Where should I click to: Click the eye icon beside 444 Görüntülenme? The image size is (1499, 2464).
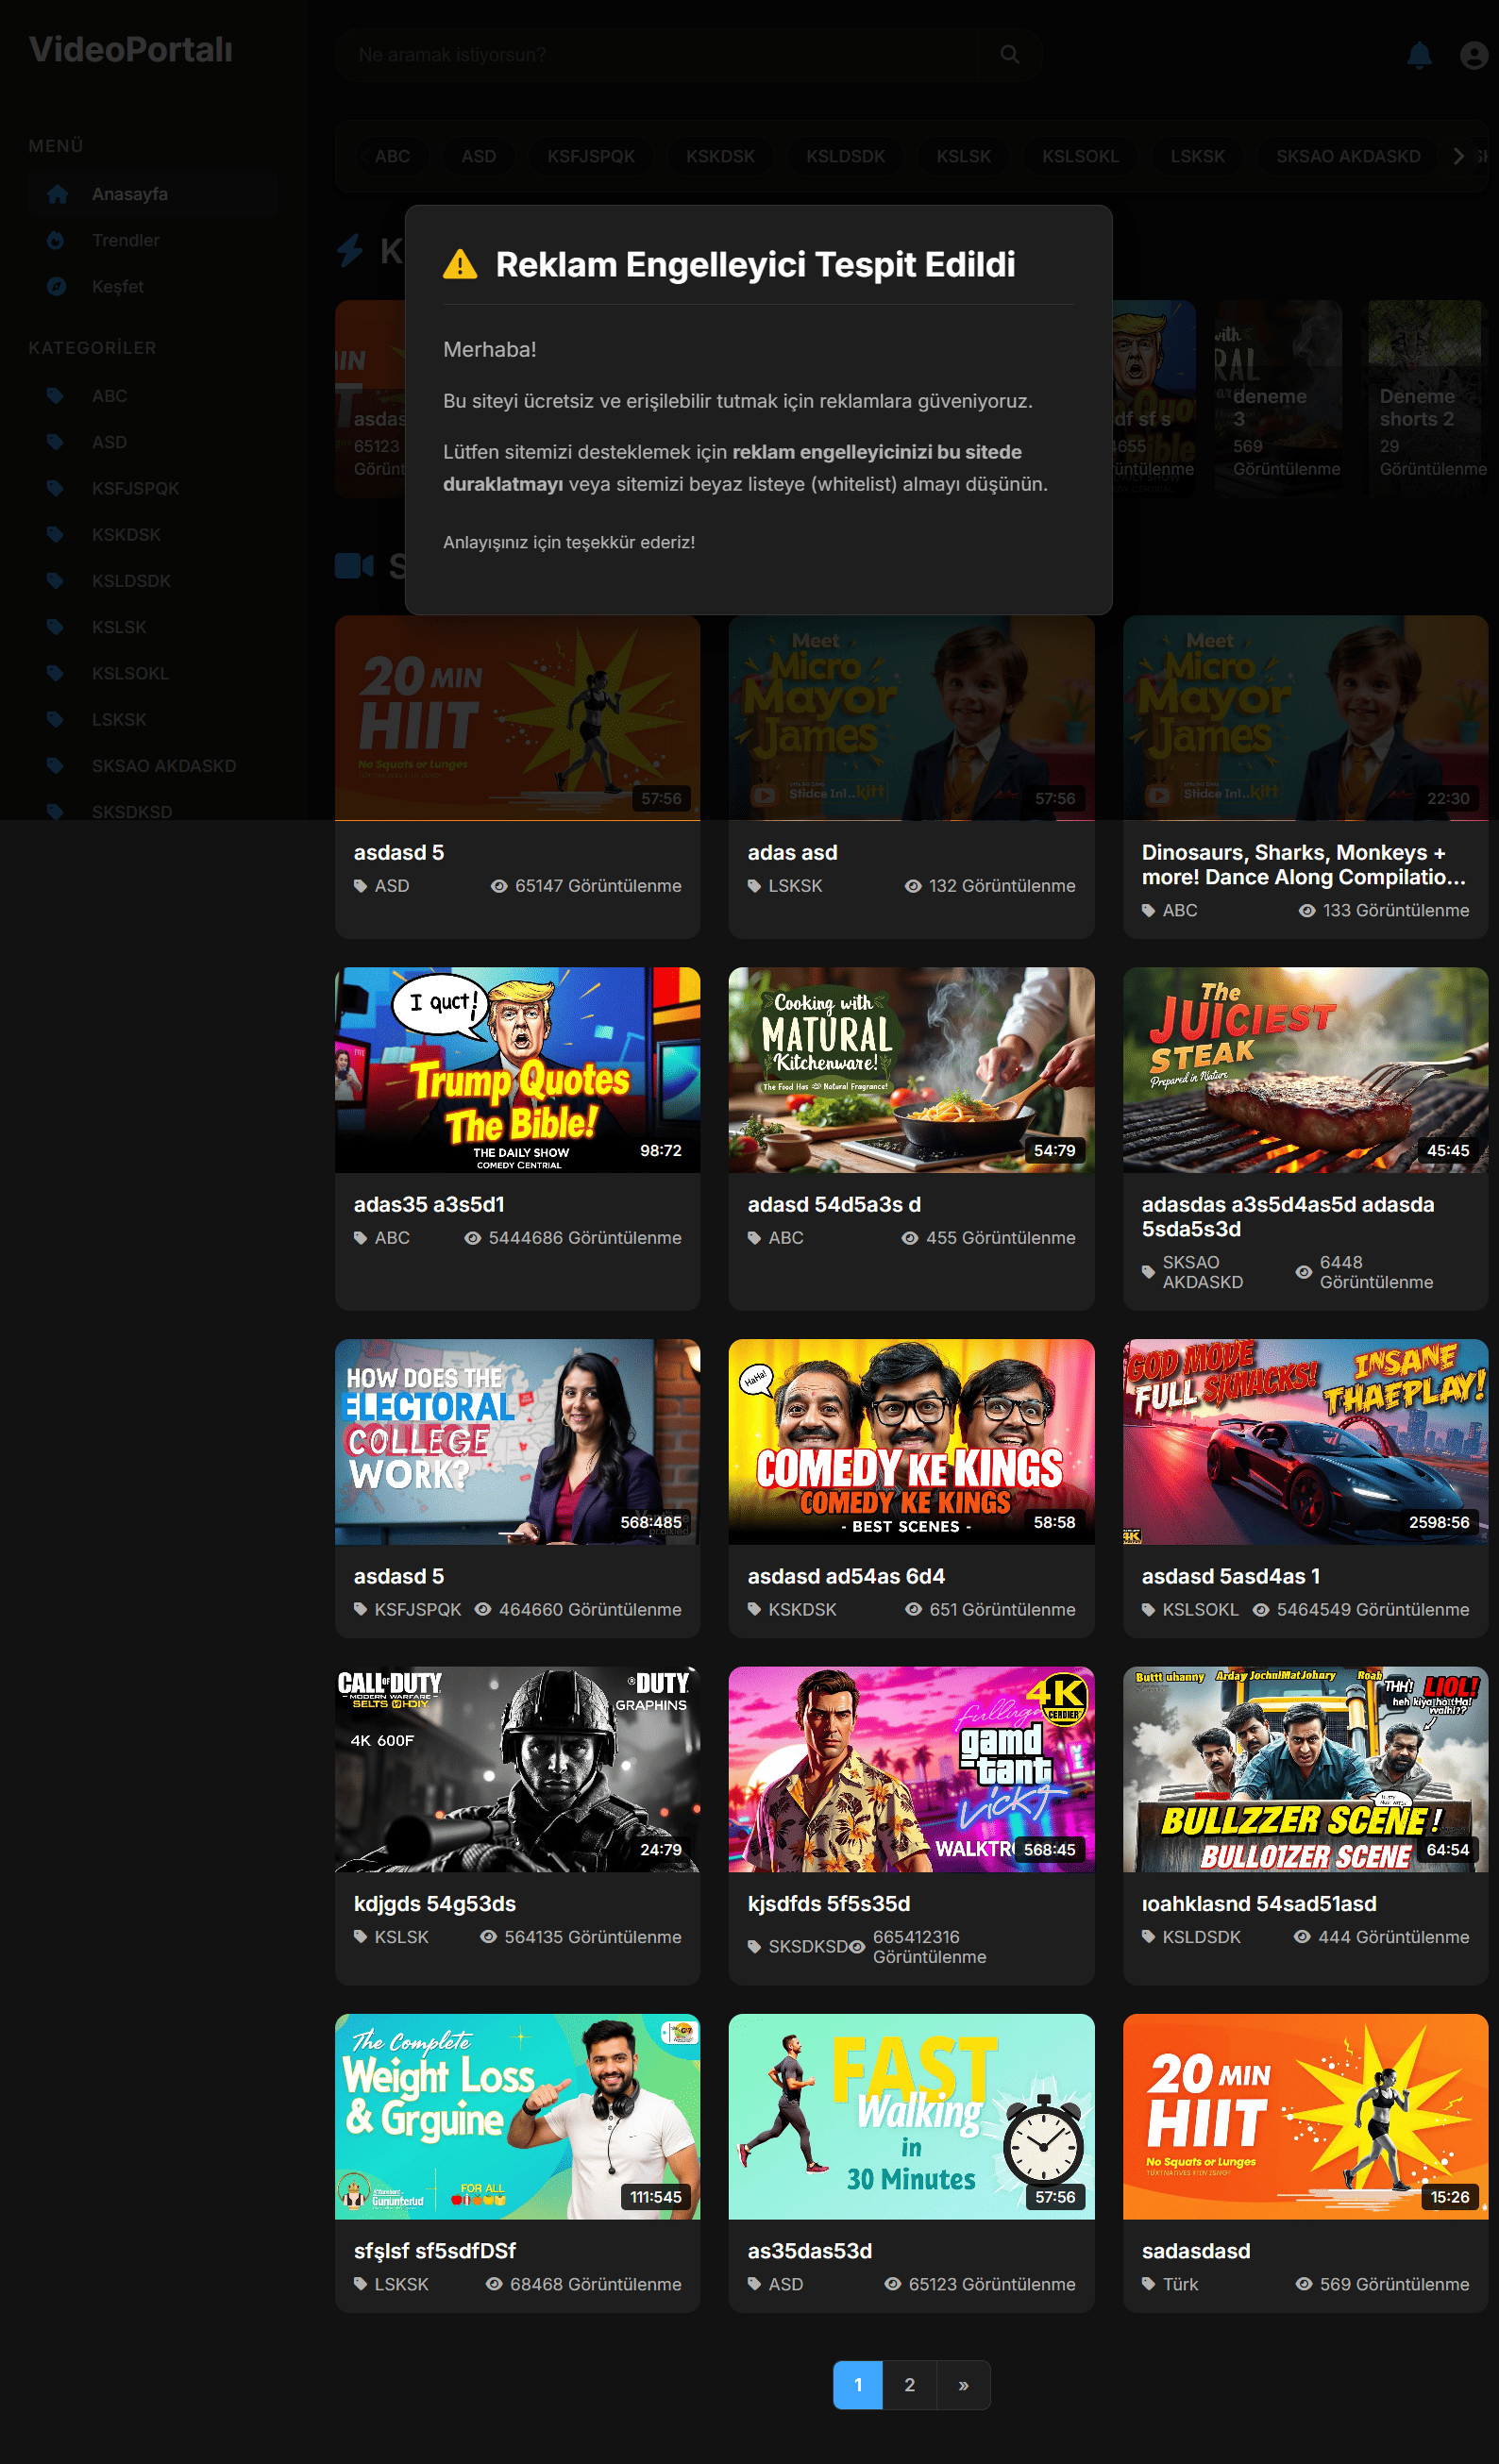(x=1302, y=1937)
